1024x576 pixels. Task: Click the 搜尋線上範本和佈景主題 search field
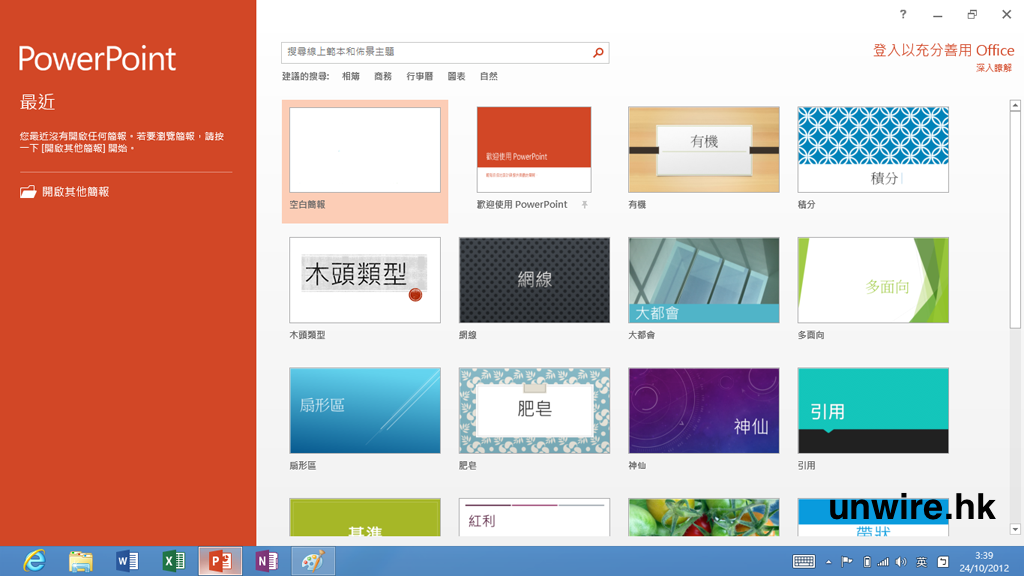(435, 52)
